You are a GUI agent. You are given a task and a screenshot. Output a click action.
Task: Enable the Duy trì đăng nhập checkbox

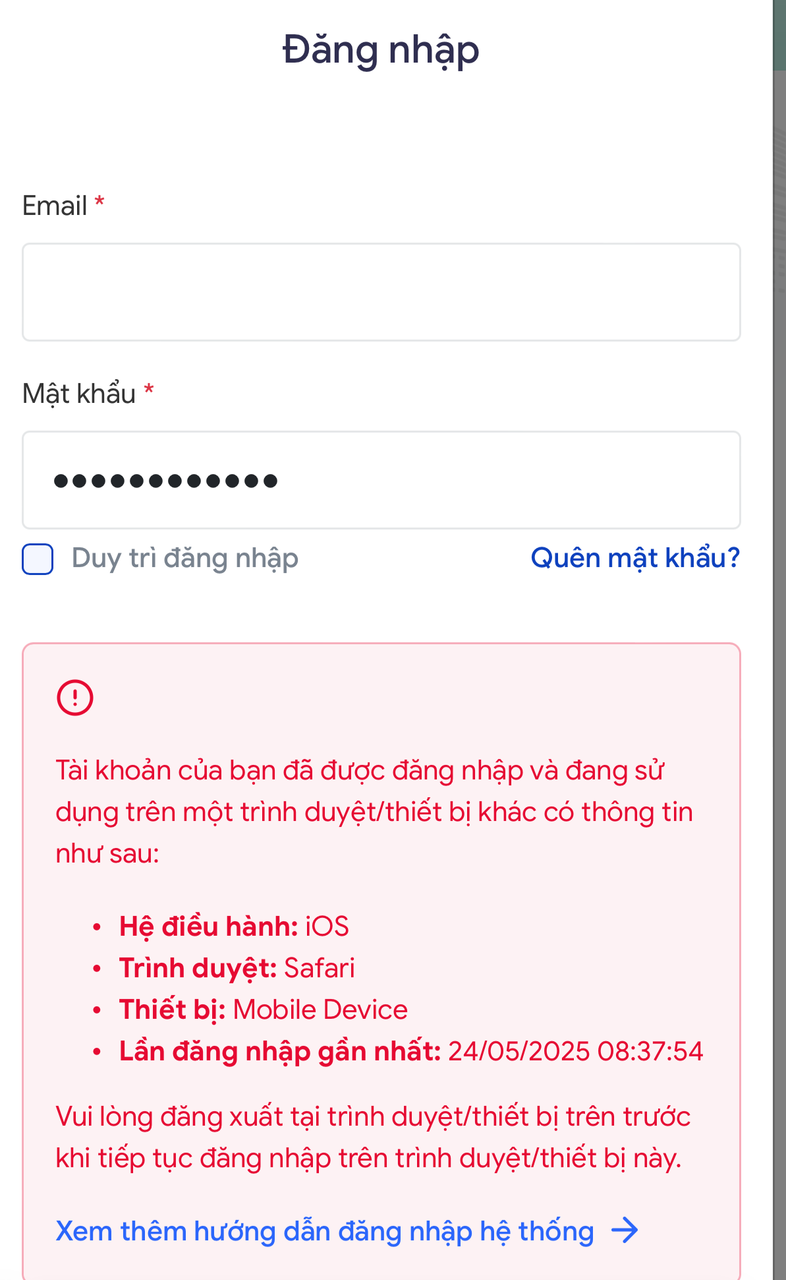(x=37, y=559)
